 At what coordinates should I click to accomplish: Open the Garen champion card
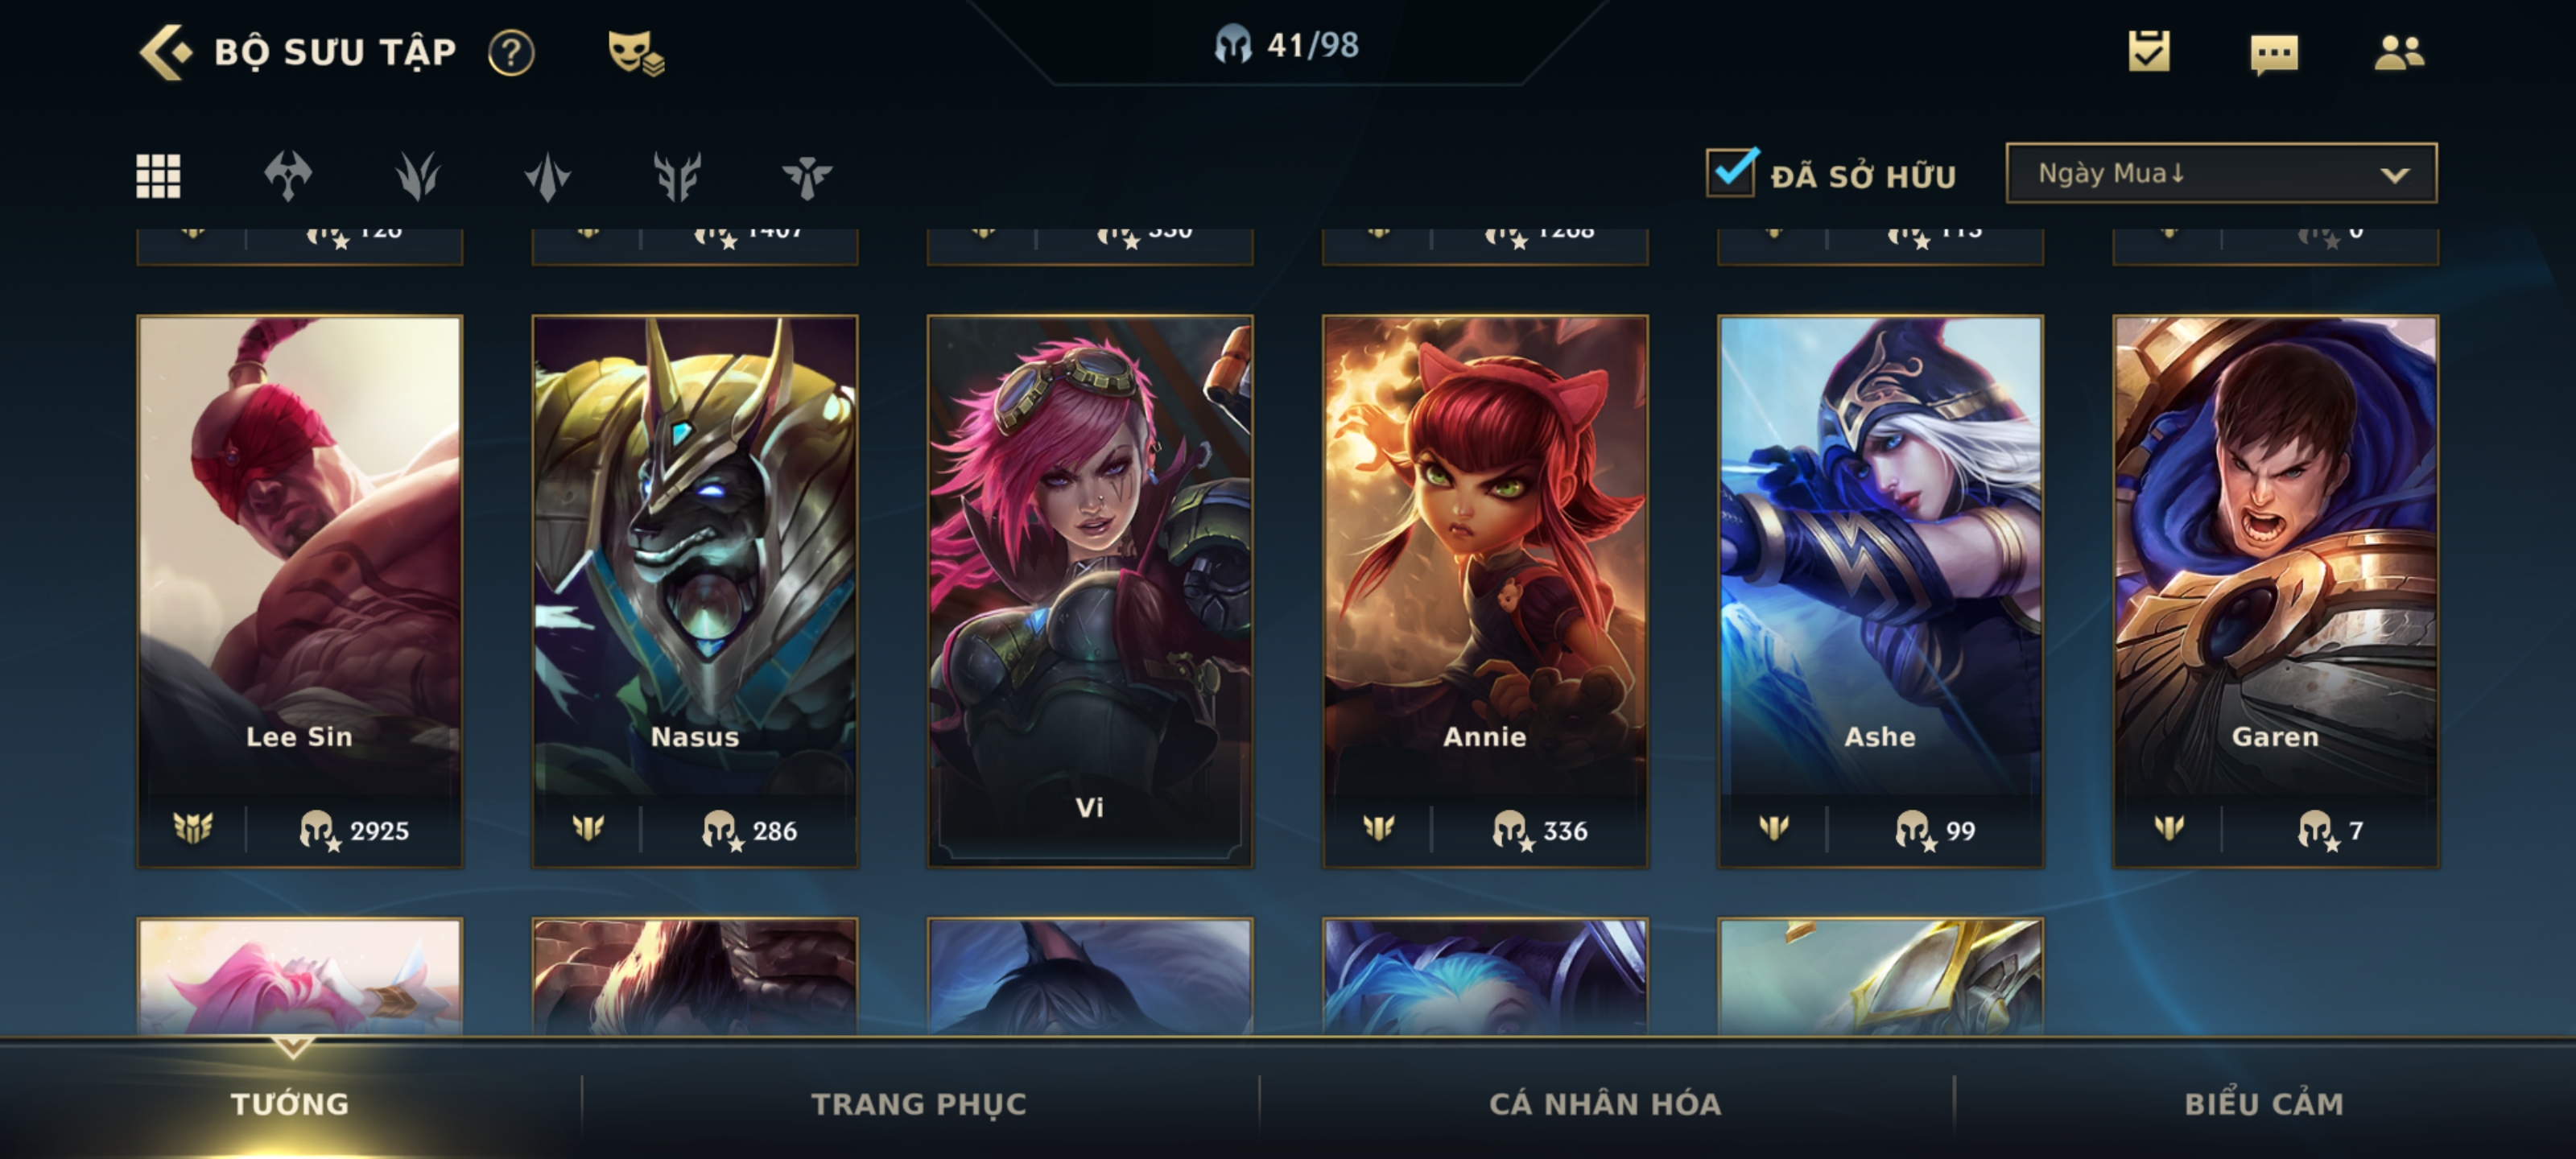tap(2275, 591)
